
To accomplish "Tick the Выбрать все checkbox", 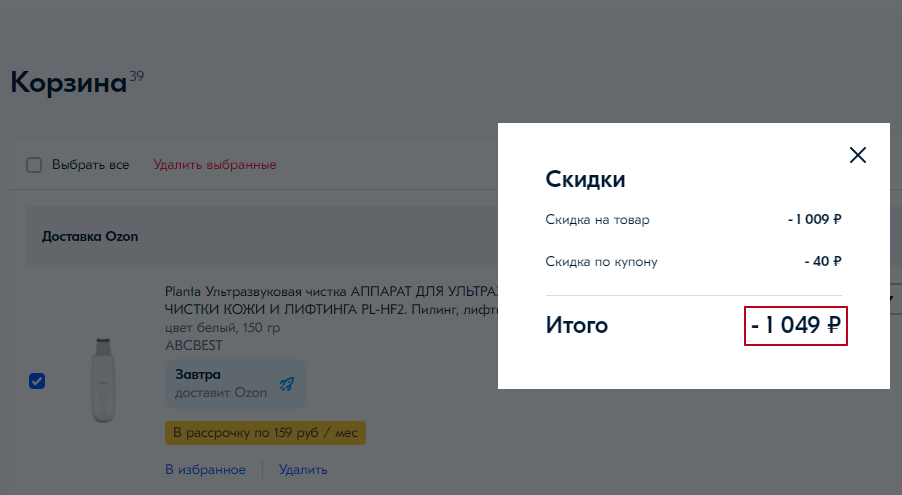I will click(34, 165).
